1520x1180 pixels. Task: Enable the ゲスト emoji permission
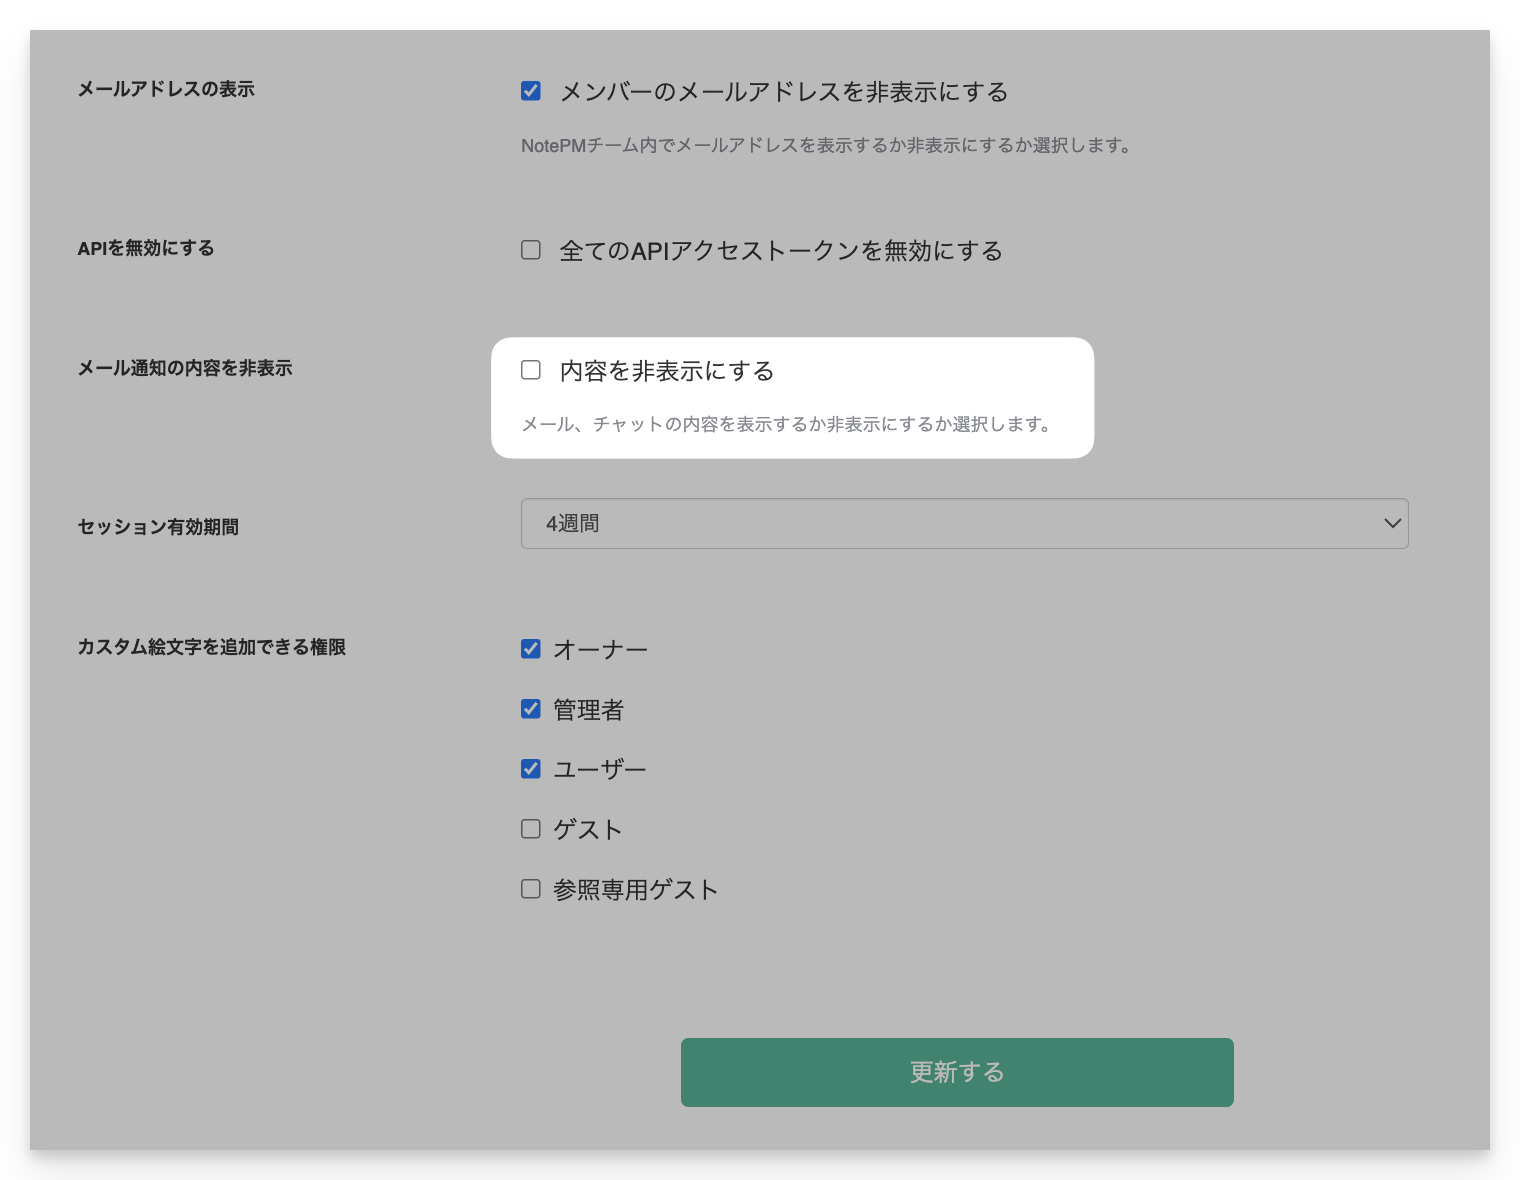[x=530, y=828]
